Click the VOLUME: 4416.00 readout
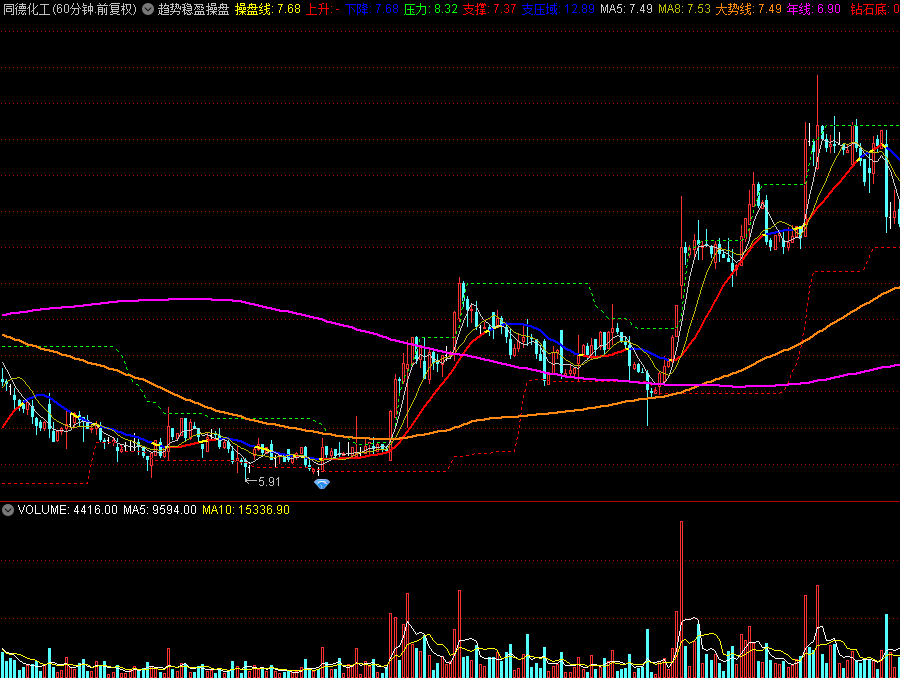This screenshot has width=900, height=678. pos(68,510)
